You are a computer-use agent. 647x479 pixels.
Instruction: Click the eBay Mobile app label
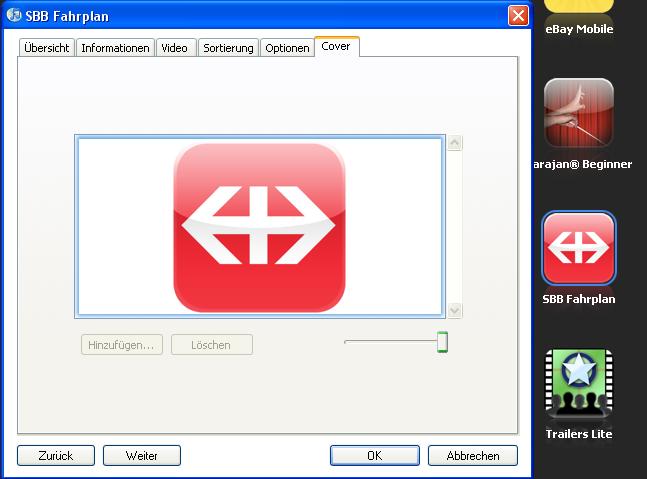579,29
